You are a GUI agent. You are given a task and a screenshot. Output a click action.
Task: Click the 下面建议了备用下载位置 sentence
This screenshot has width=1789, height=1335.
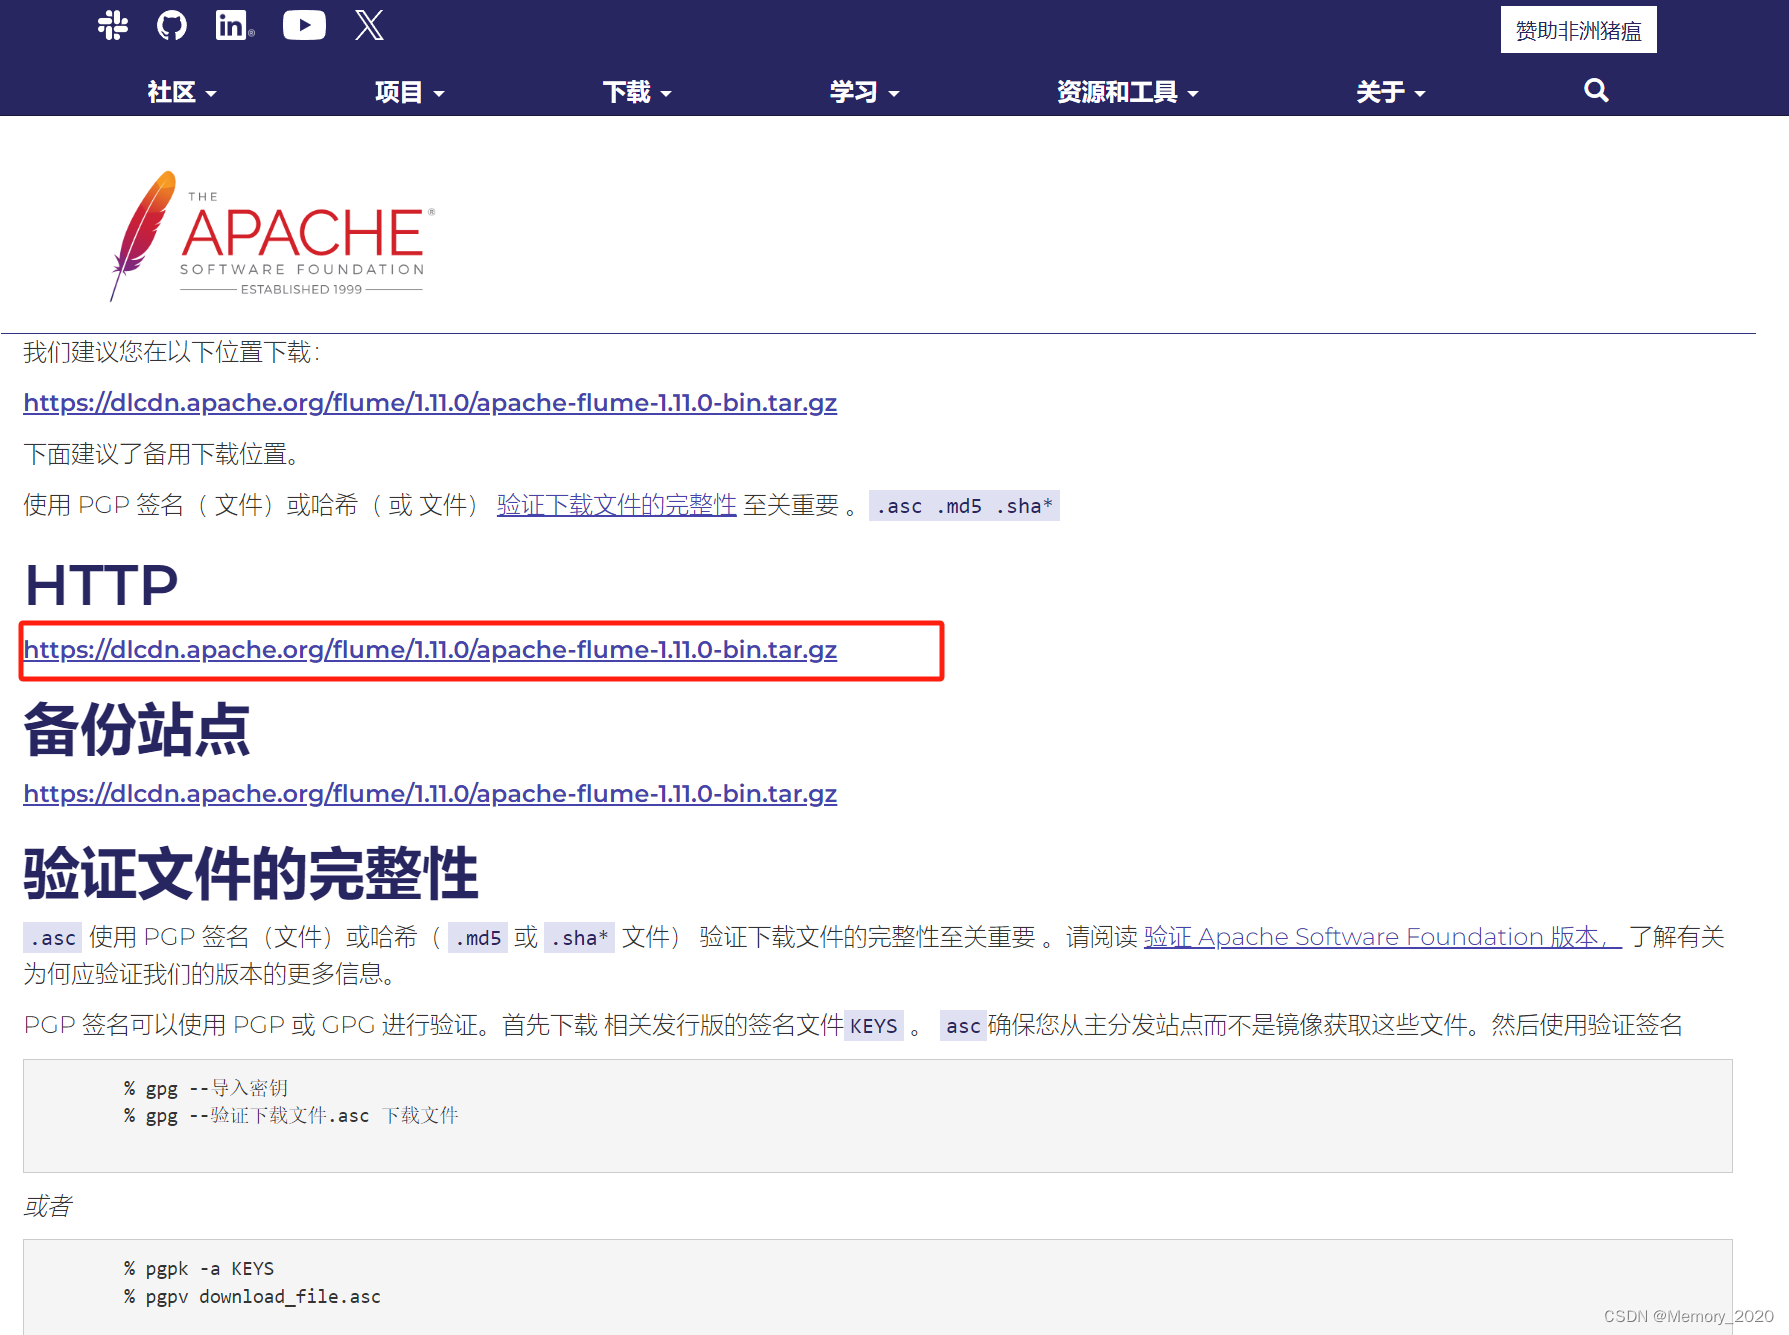[x=162, y=455]
